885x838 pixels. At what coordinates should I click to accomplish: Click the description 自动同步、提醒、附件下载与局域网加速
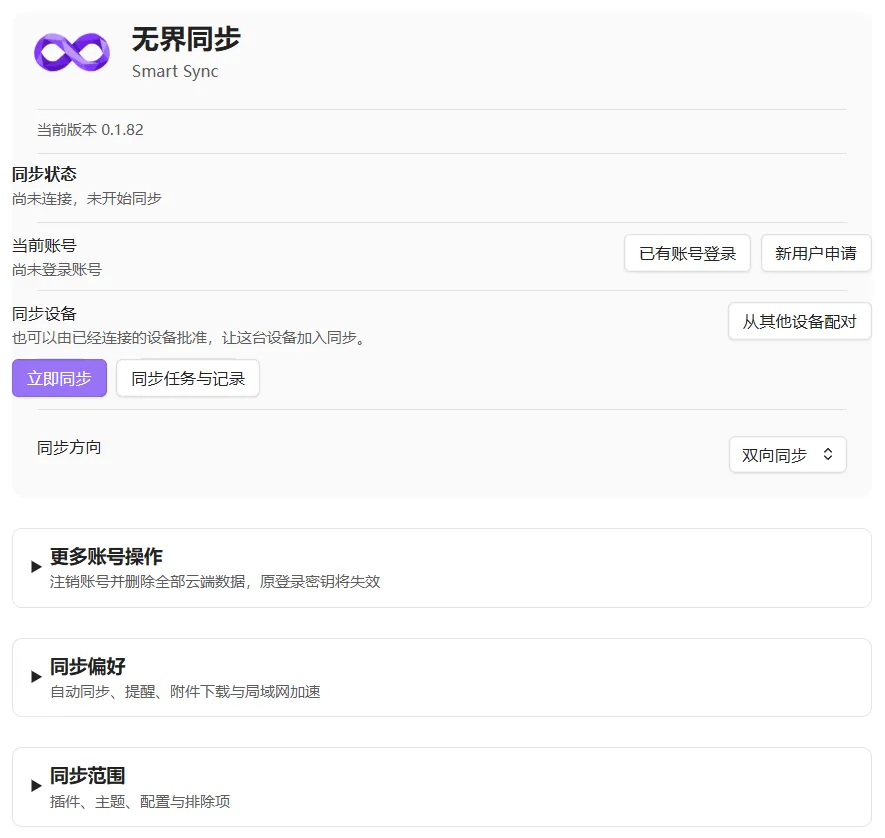coord(185,692)
